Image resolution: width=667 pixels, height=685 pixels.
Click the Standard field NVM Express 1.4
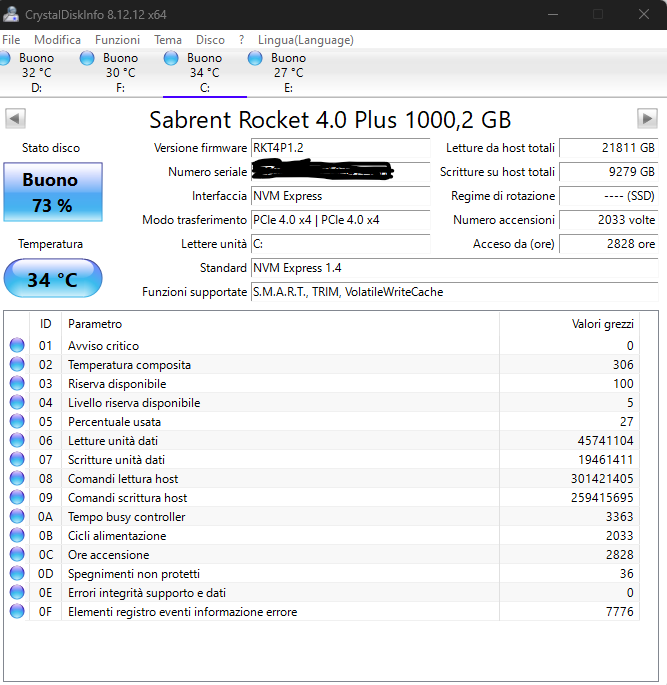[x=455, y=268]
